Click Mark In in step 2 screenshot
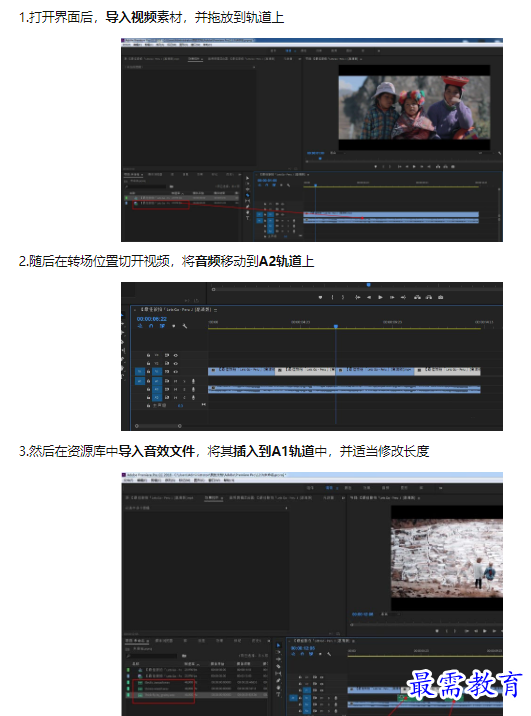This screenshot has height=716, width=531. coord(332,297)
